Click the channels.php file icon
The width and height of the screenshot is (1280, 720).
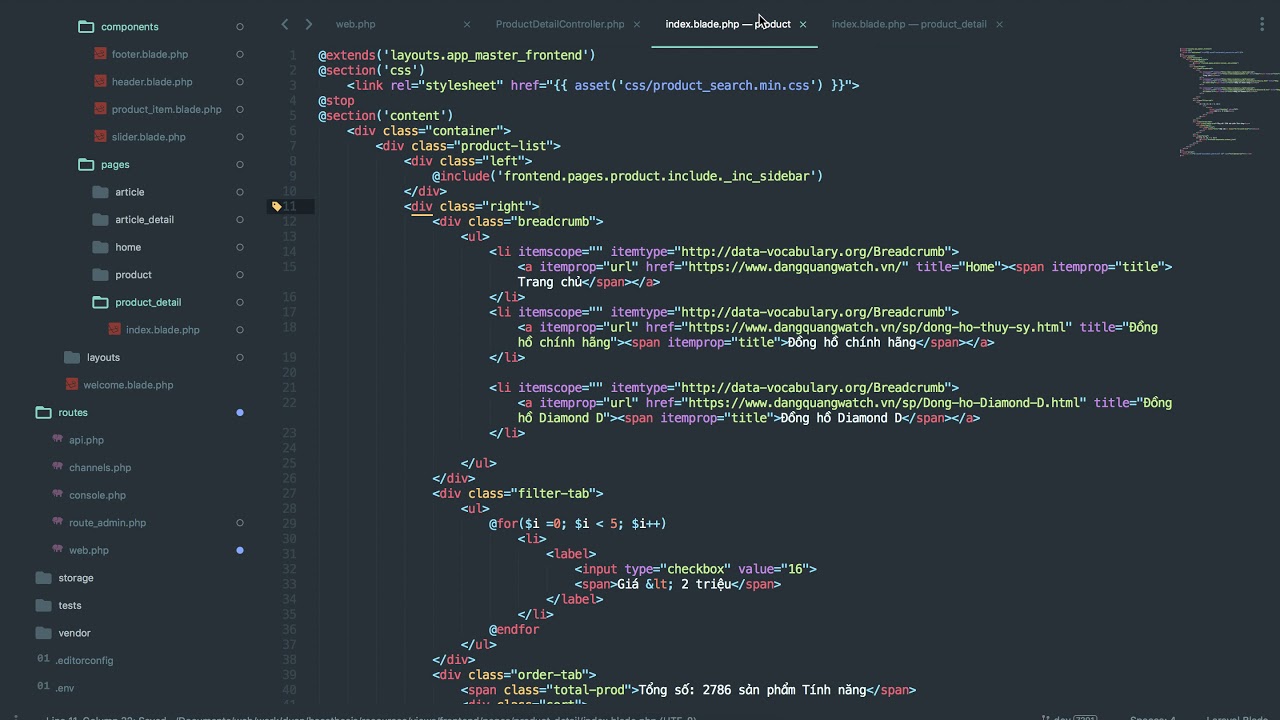(58, 467)
